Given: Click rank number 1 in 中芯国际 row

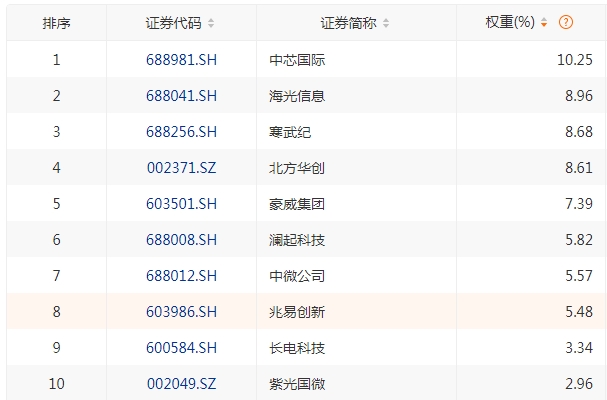Looking at the screenshot, I should click(57, 60).
